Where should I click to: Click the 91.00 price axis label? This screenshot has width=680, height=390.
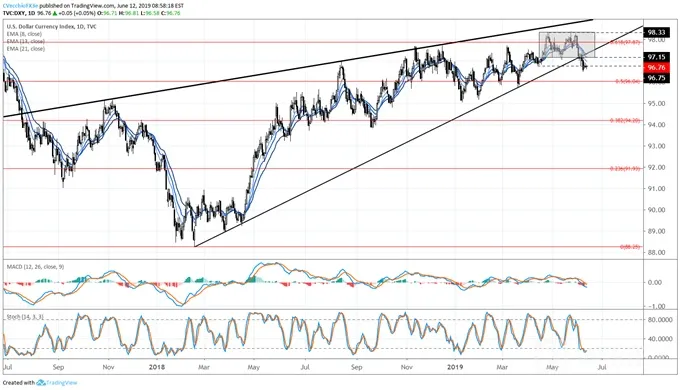click(x=656, y=189)
